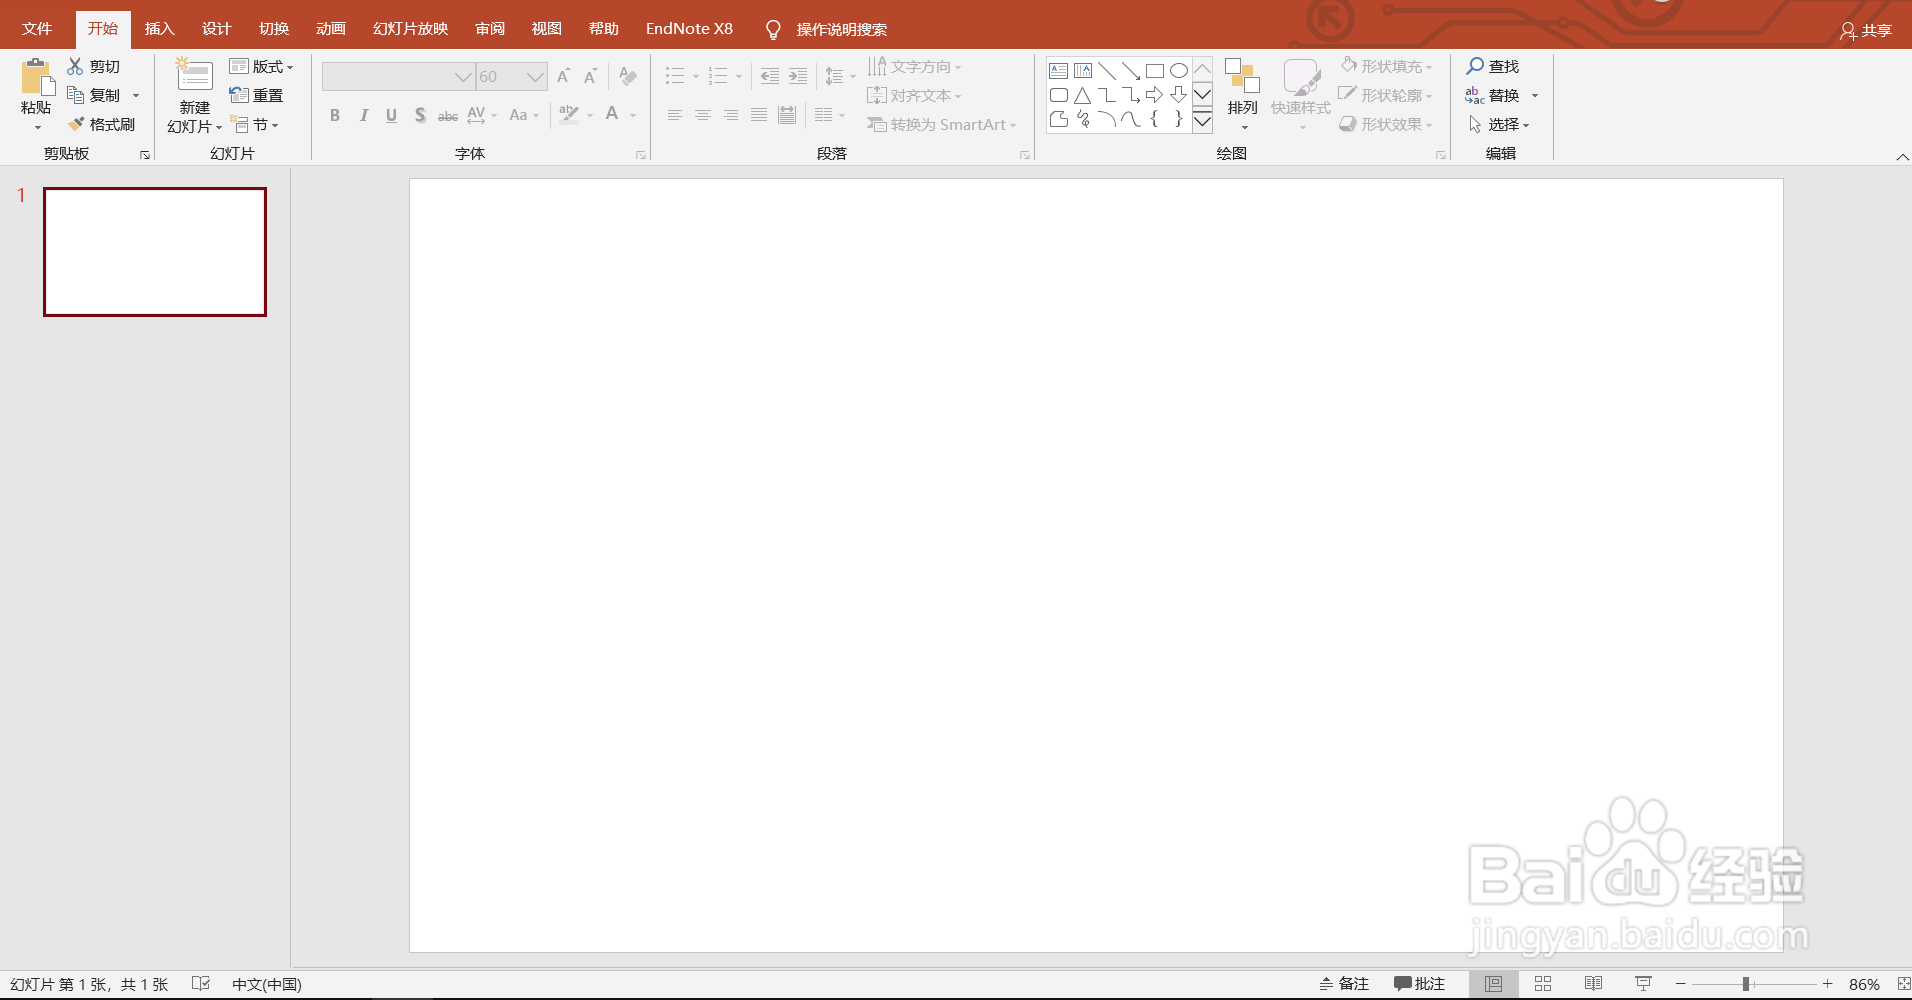Image resolution: width=1912 pixels, height=1000 pixels.
Task: Open the File (文件) tab
Action: (37, 29)
